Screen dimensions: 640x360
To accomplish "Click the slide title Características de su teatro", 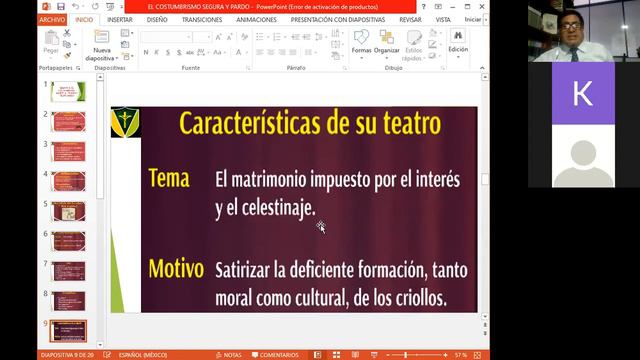I will click(x=310, y=123).
